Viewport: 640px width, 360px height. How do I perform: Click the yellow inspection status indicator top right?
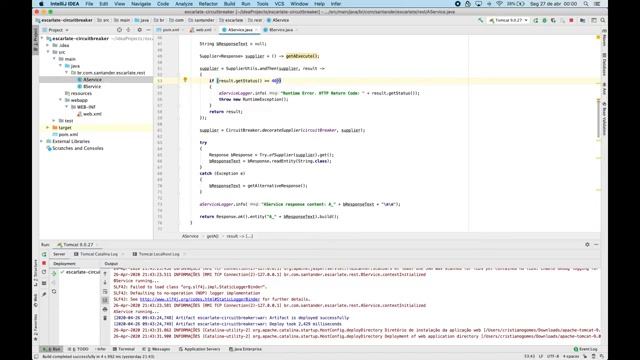coord(598,37)
